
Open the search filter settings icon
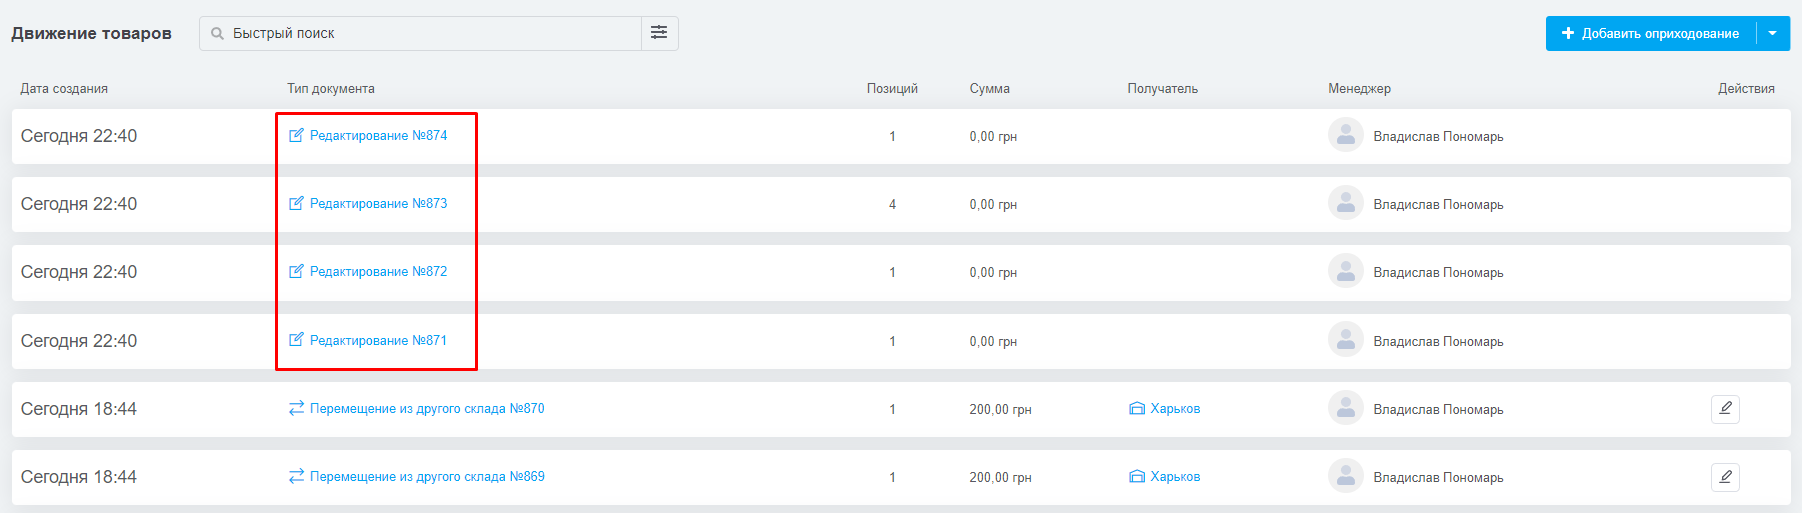(659, 33)
